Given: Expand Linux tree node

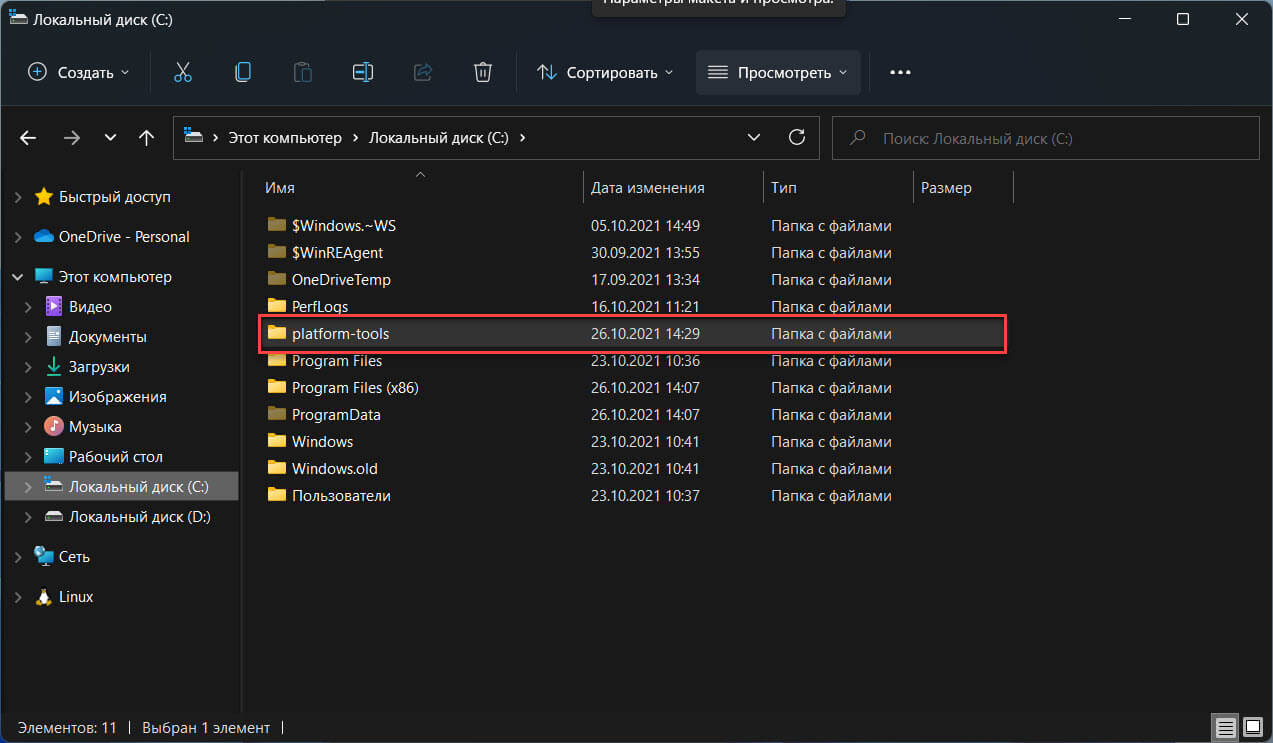Looking at the screenshot, I should click(x=18, y=597).
